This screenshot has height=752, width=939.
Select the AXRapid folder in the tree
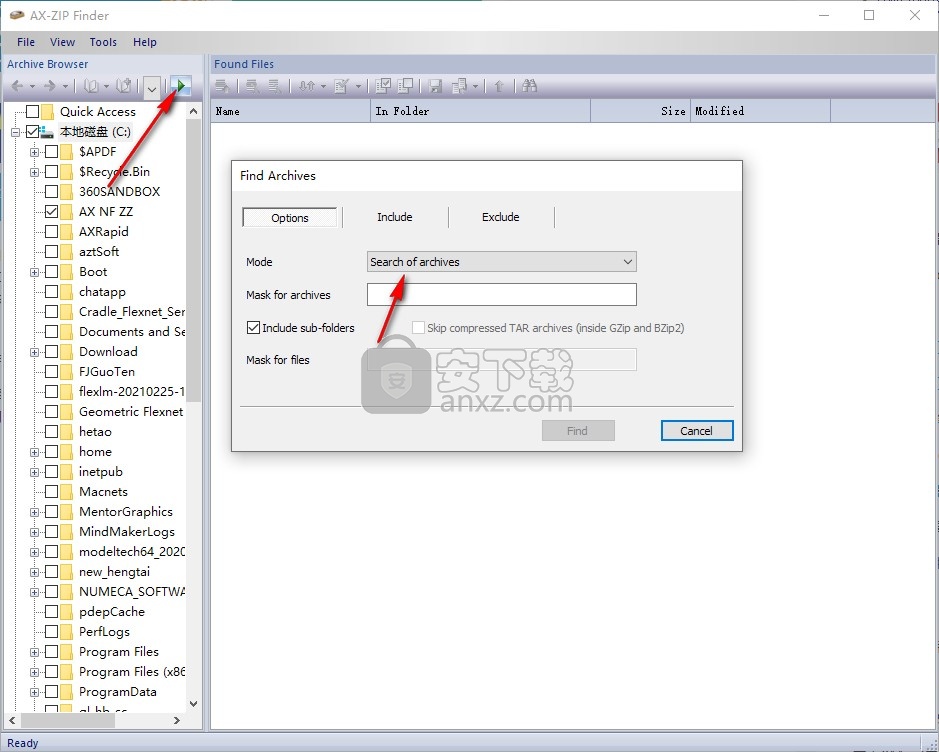pos(104,232)
